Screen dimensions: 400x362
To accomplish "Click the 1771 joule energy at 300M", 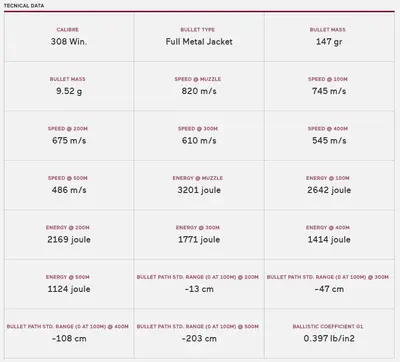I will (199, 239).
